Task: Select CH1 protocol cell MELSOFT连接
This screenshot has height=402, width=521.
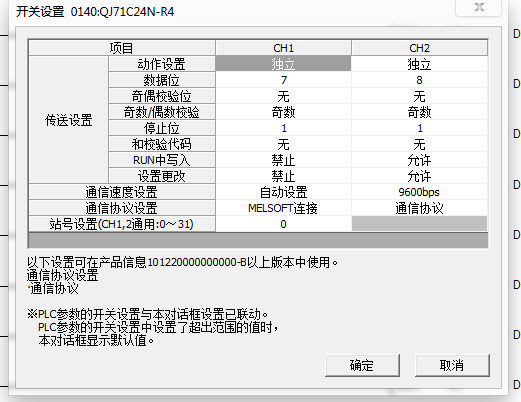Action: coord(283,208)
